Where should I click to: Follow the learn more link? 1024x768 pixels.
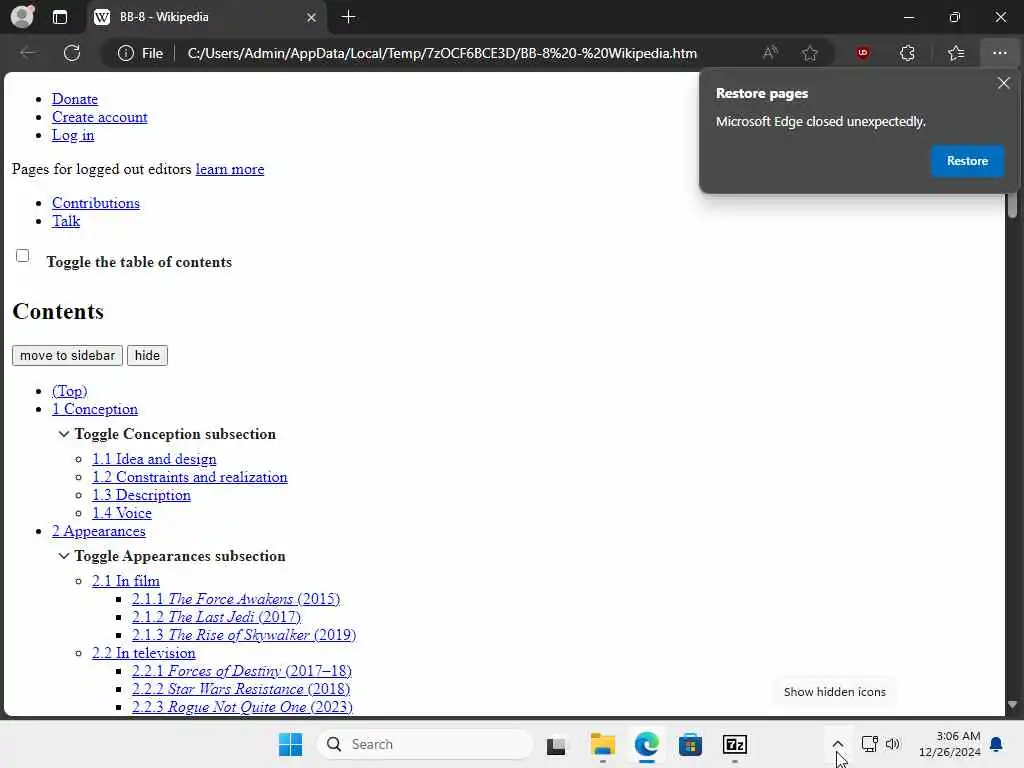pos(230,169)
